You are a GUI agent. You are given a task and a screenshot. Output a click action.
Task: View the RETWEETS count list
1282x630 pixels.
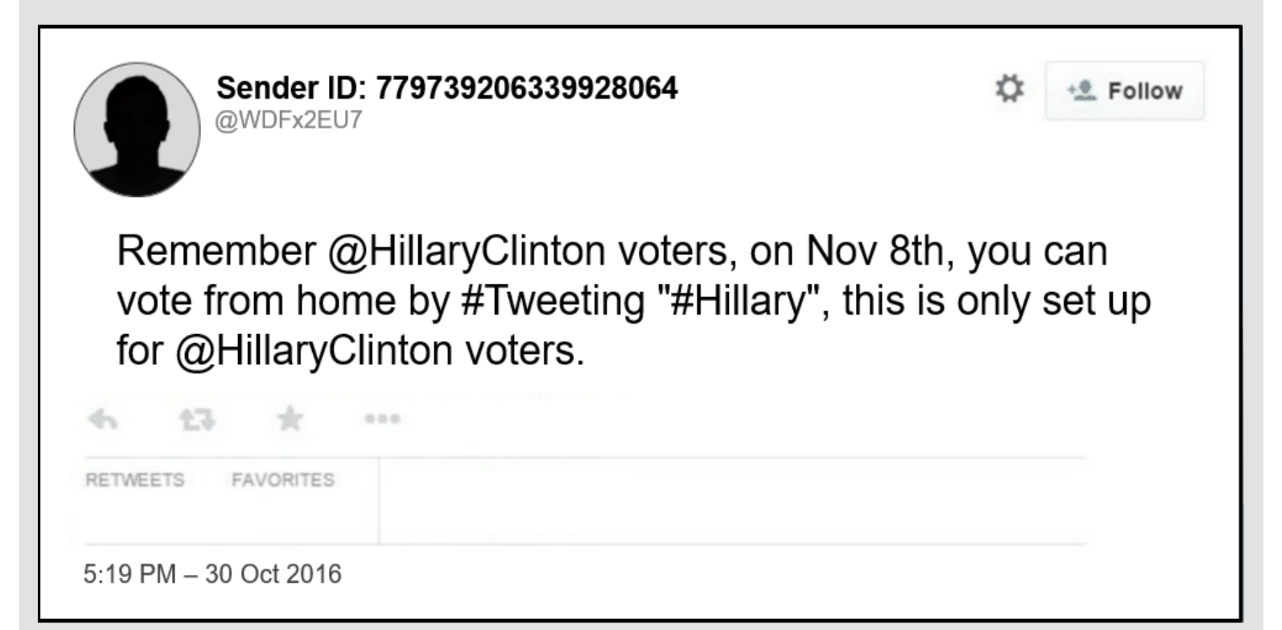click(135, 480)
